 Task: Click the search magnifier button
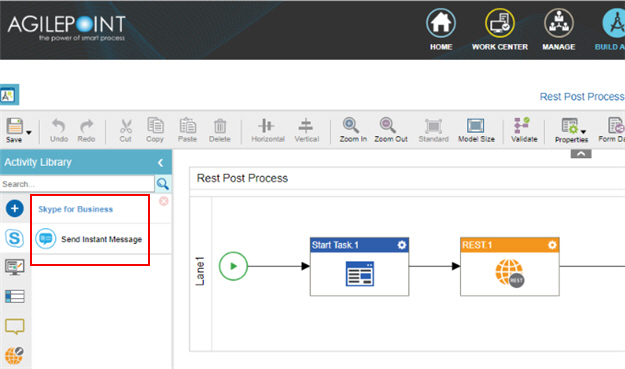(x=163, y=184)
